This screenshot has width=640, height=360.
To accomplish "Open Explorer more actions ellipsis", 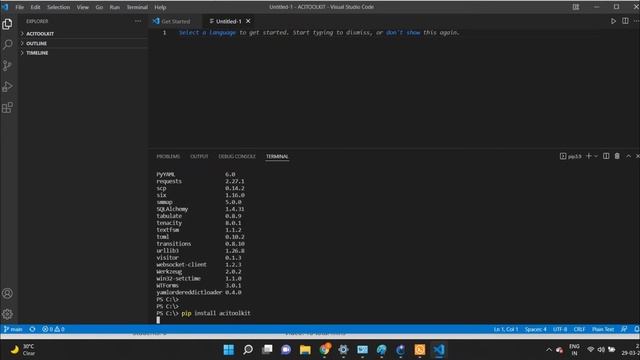I will coord(138,21).
